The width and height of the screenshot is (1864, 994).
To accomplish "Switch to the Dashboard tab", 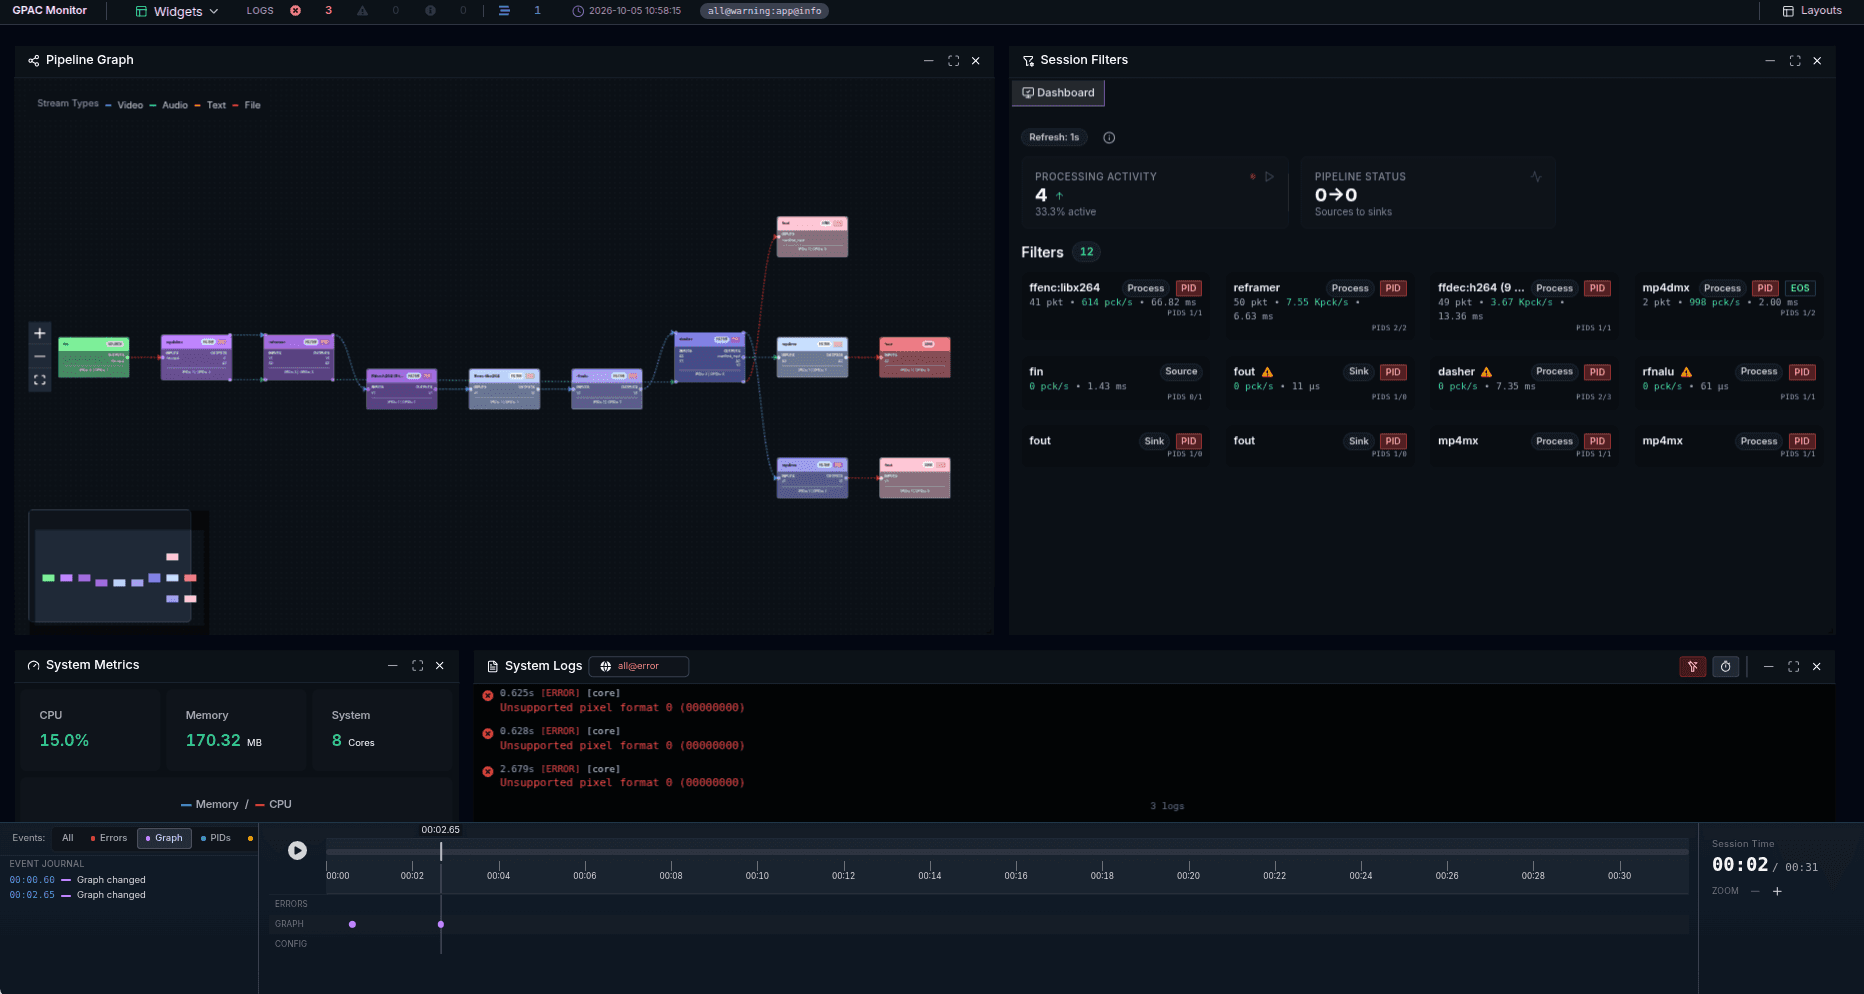I will (x=1058, y=93).
